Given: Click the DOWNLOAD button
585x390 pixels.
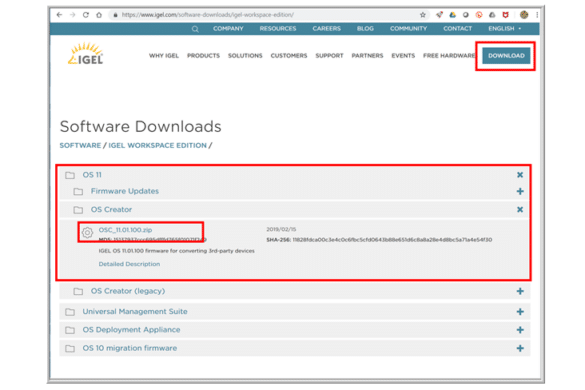Looking at the screenshot, I should [506, 56].
